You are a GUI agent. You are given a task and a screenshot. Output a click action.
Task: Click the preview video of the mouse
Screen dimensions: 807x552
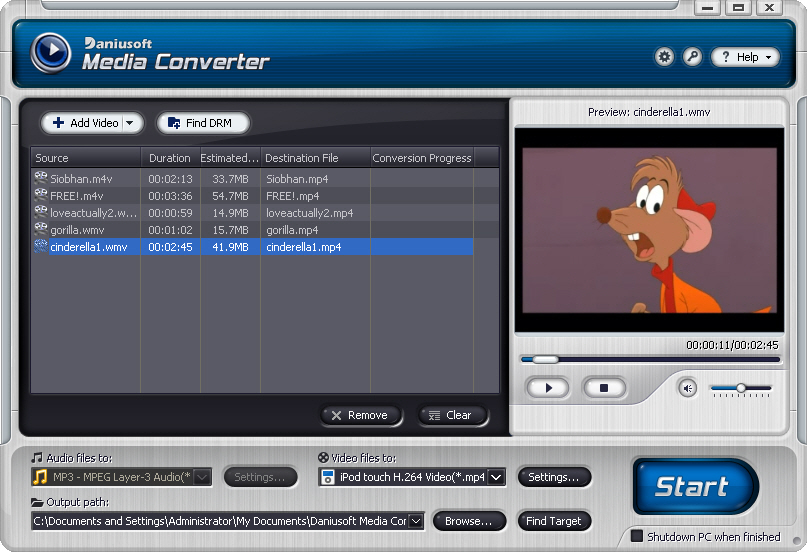pos(650,230)
